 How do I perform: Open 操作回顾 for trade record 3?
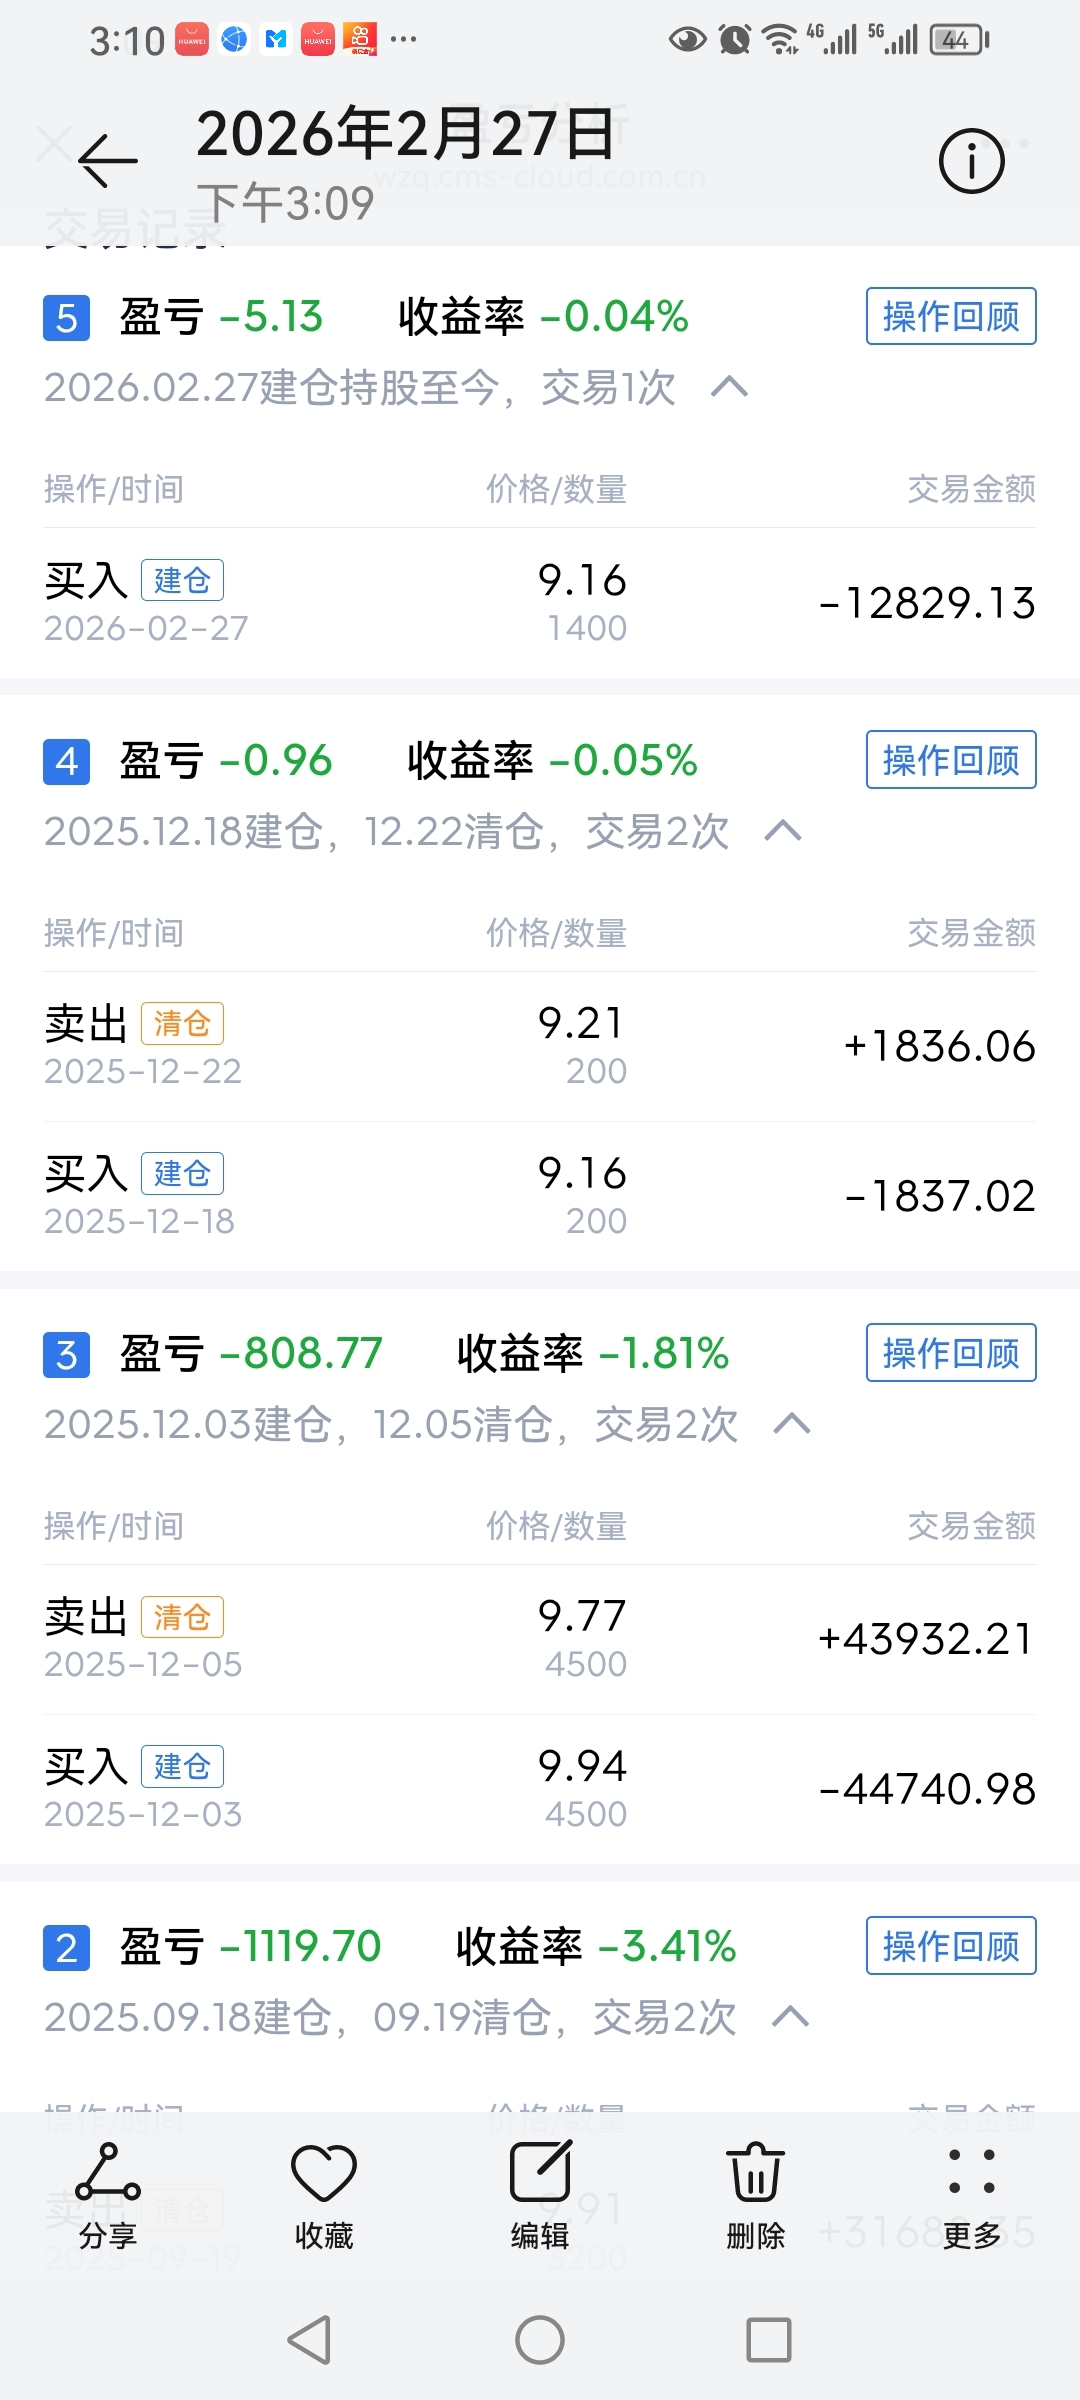point(950,1353)
